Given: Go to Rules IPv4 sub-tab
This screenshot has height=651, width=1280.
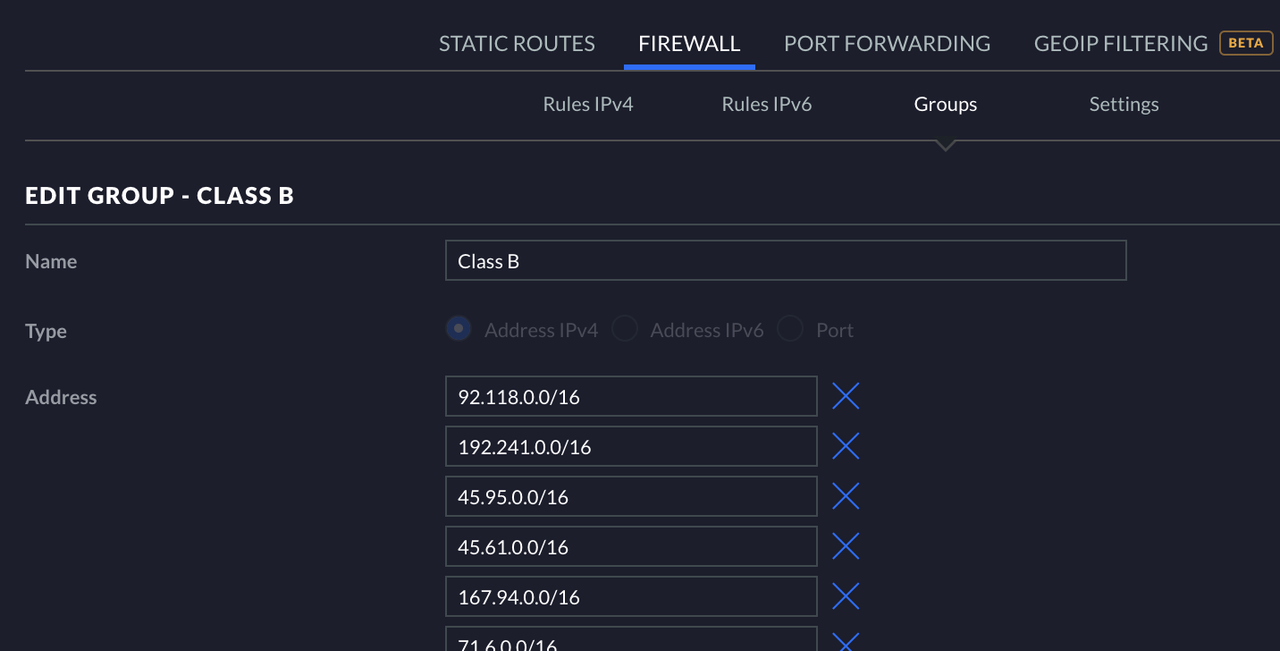Looking at the screenshot, I should 588,104.
